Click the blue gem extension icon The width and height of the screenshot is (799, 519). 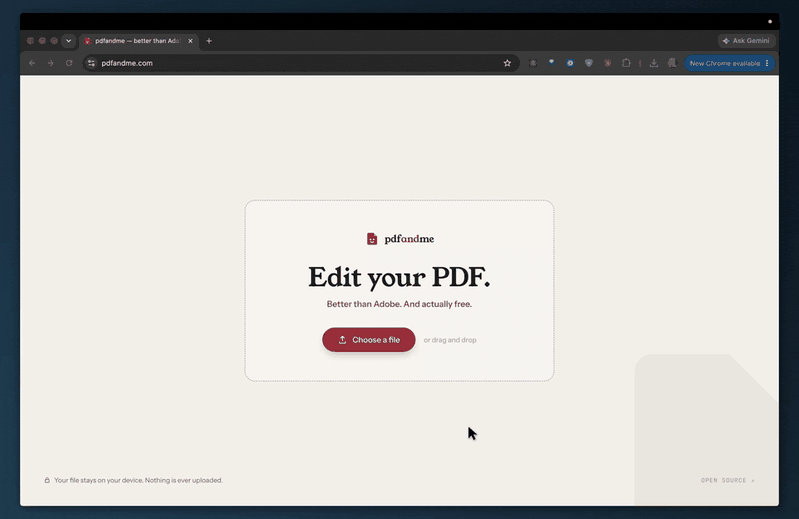551,63
